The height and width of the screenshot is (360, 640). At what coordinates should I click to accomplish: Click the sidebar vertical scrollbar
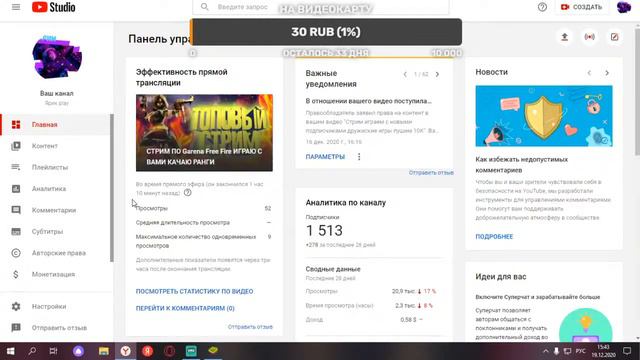(x=111, y=188)
